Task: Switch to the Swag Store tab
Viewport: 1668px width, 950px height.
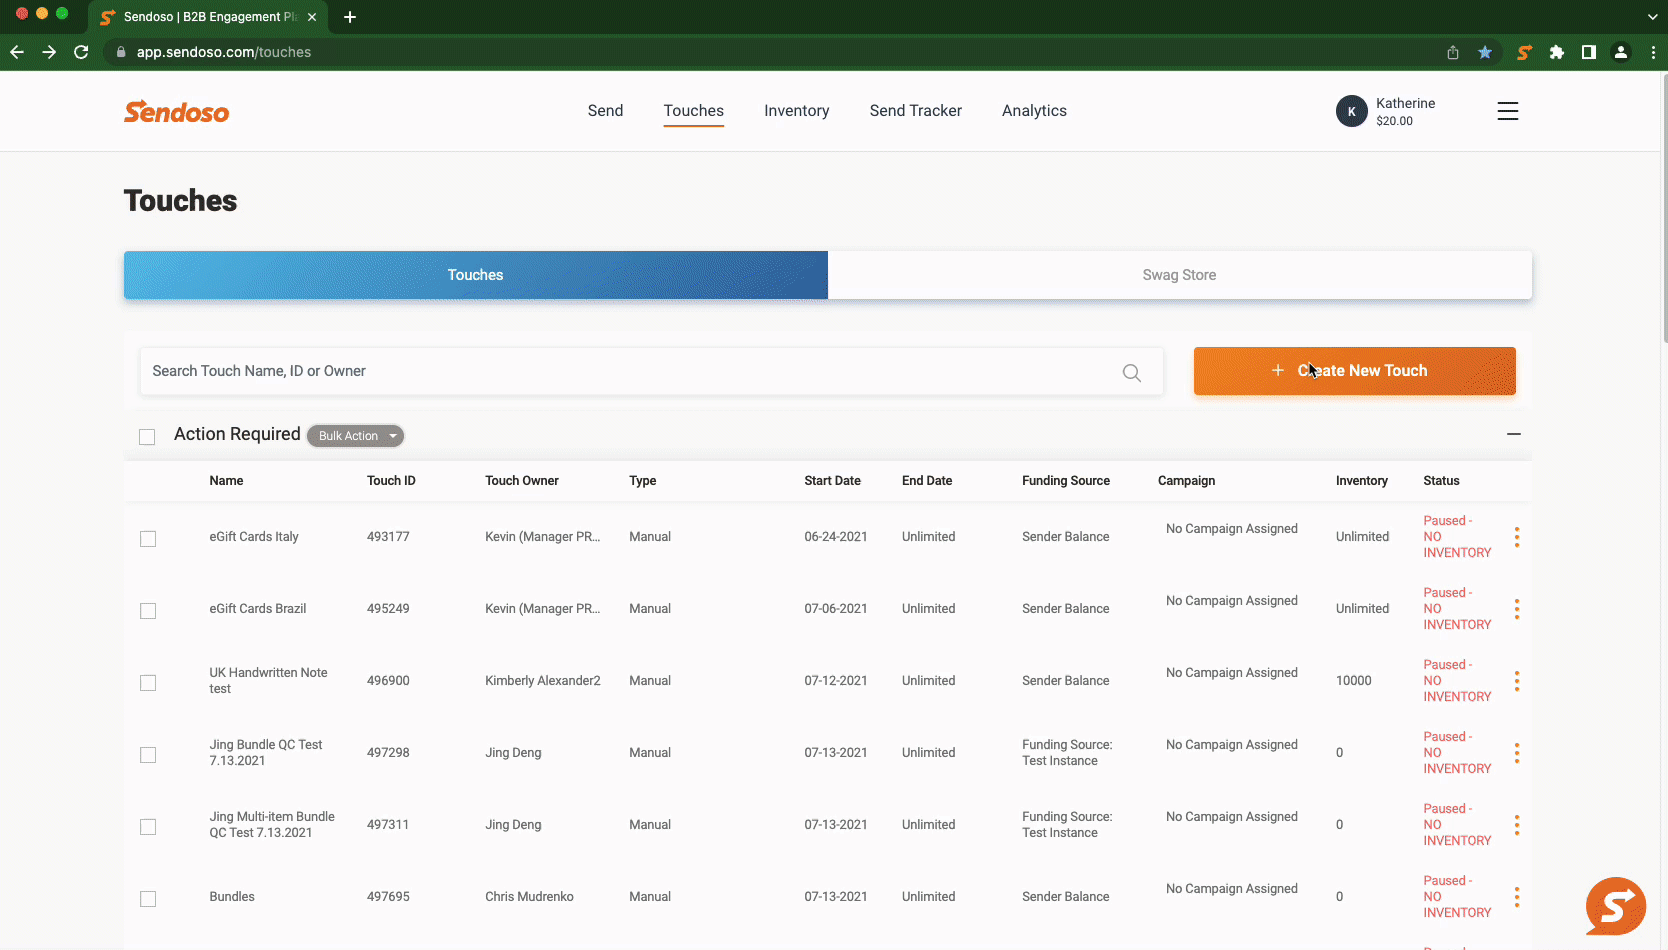Action: (x=1179, y=275)
